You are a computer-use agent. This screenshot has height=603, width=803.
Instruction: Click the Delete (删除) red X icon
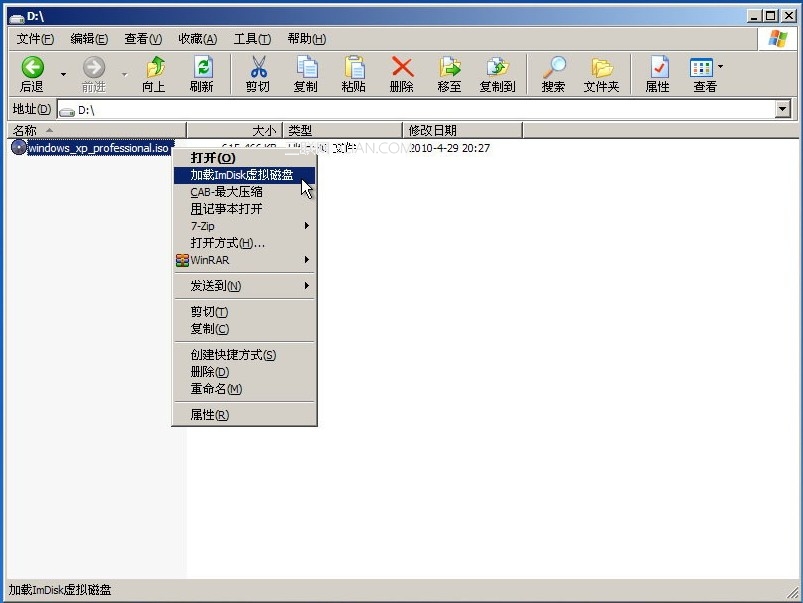[402, 67]
